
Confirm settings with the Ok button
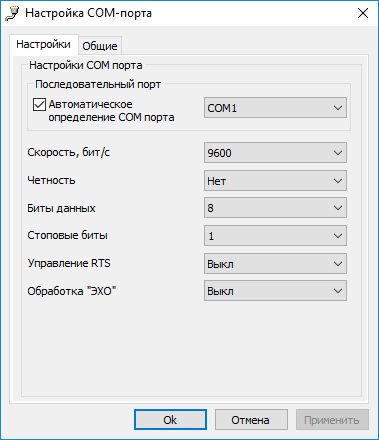click(x=170, y=420)
